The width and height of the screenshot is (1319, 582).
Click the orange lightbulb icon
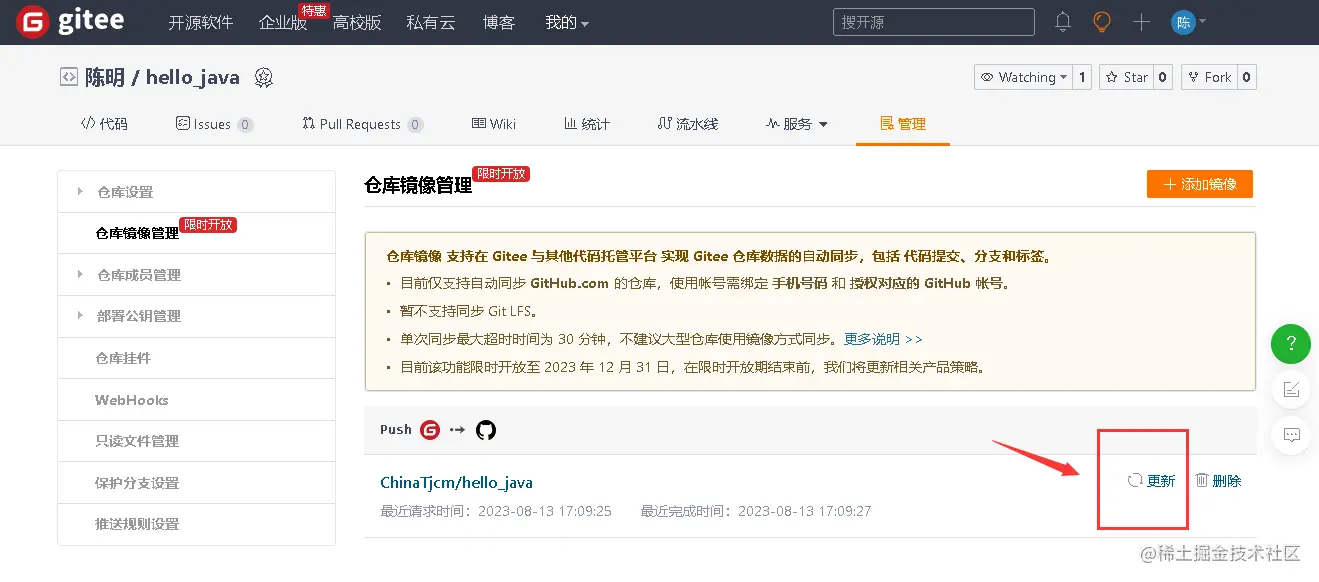click(1102, 21)
